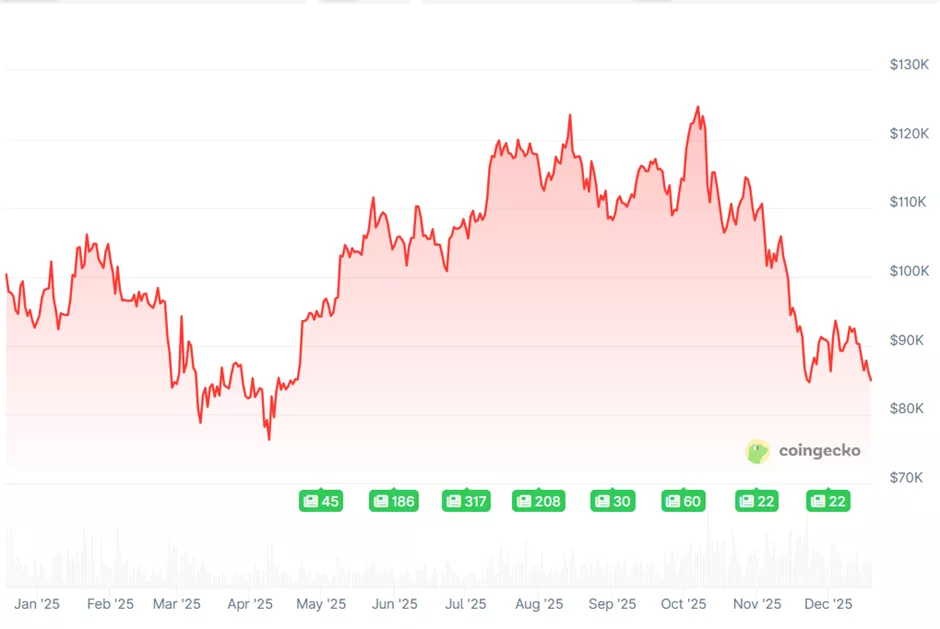Click the 22 news badge above Nov '25
Image resolution: width=940 pixels, height=629 pixels.
[757, 501]
